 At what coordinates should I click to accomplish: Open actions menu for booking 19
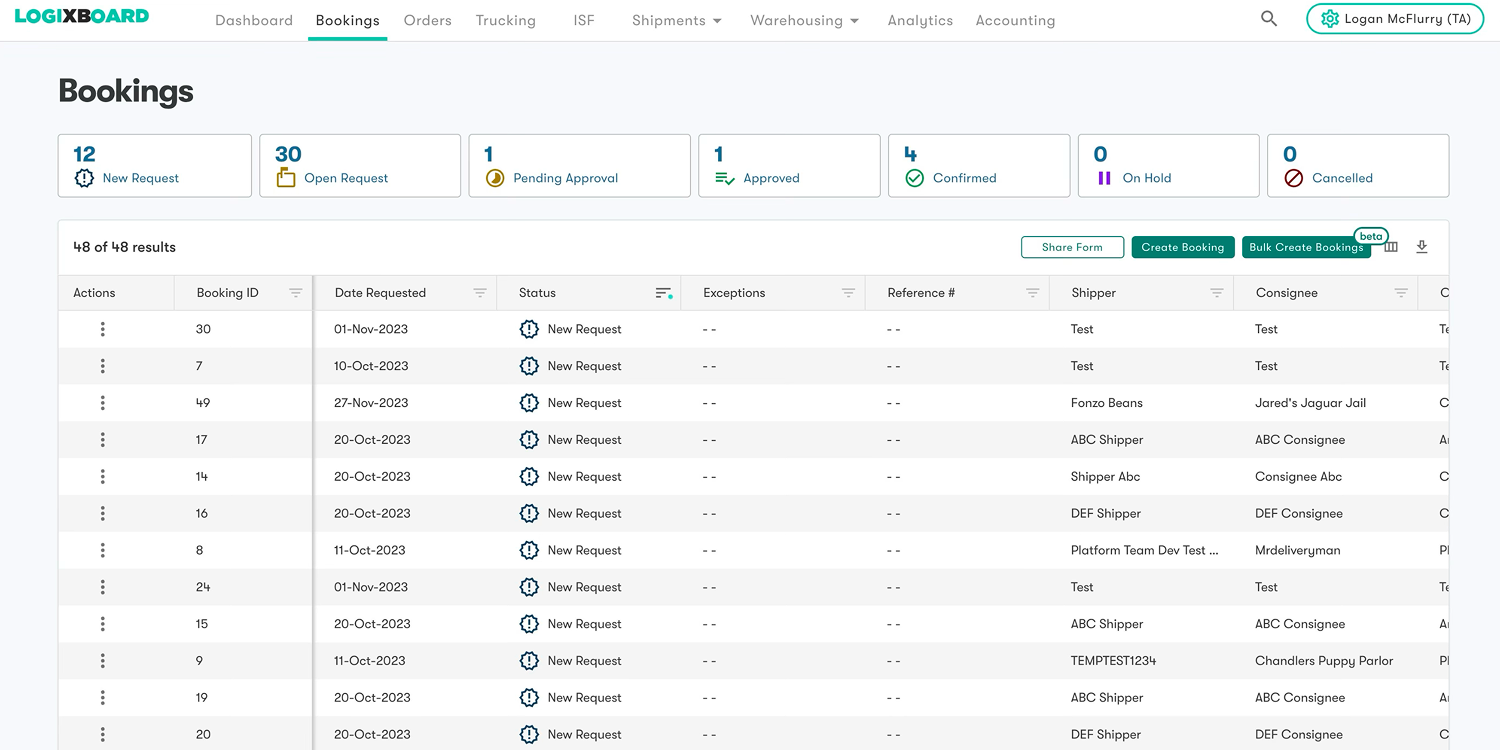[x=103, y=698]
